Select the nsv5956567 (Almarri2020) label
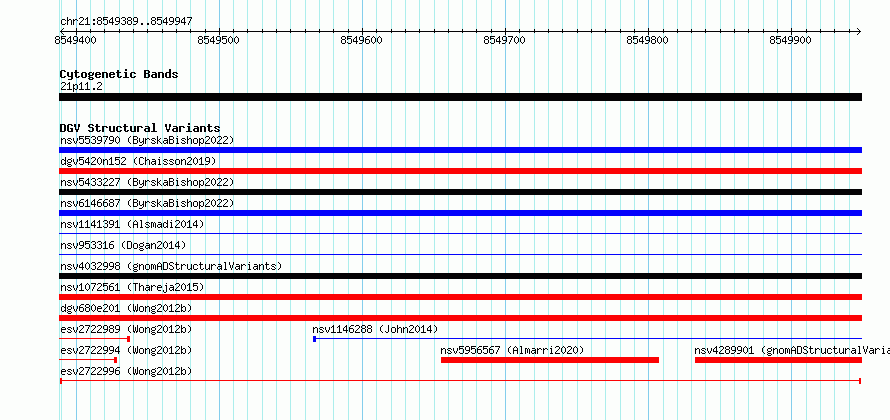 tap(512, 350)
